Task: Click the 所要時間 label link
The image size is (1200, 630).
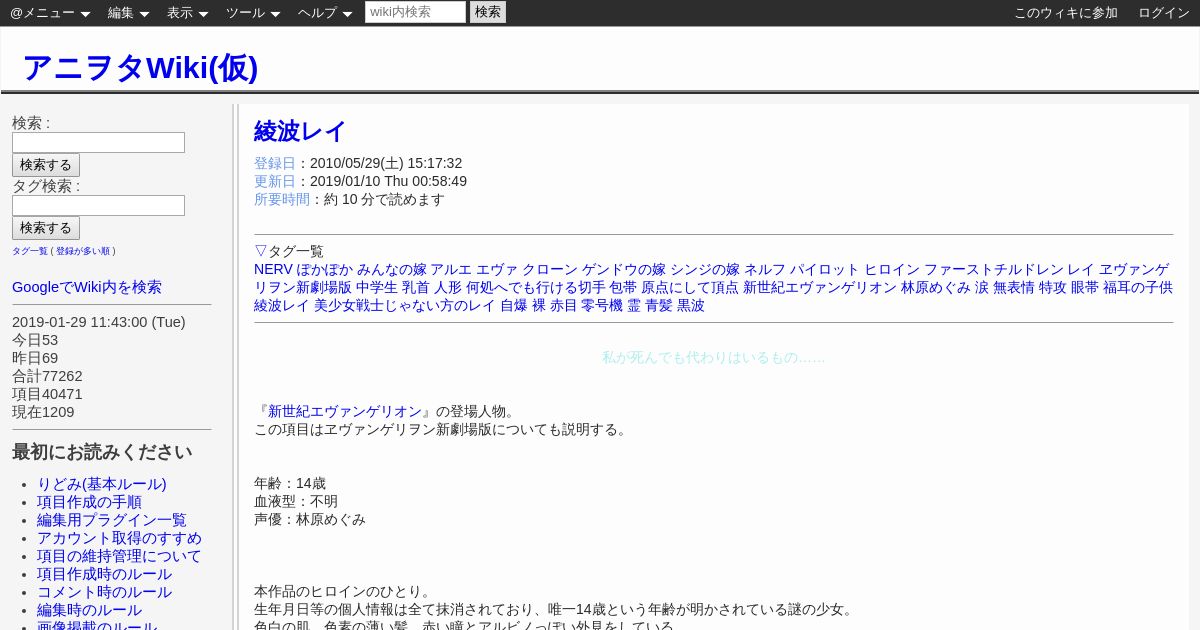Action: click(282, 199)
